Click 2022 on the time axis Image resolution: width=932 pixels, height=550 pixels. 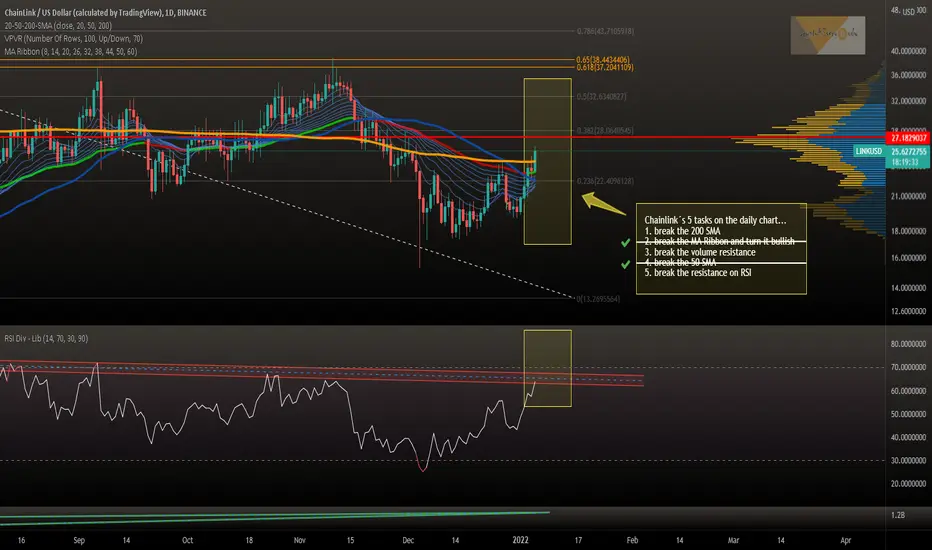coord(520,540)
